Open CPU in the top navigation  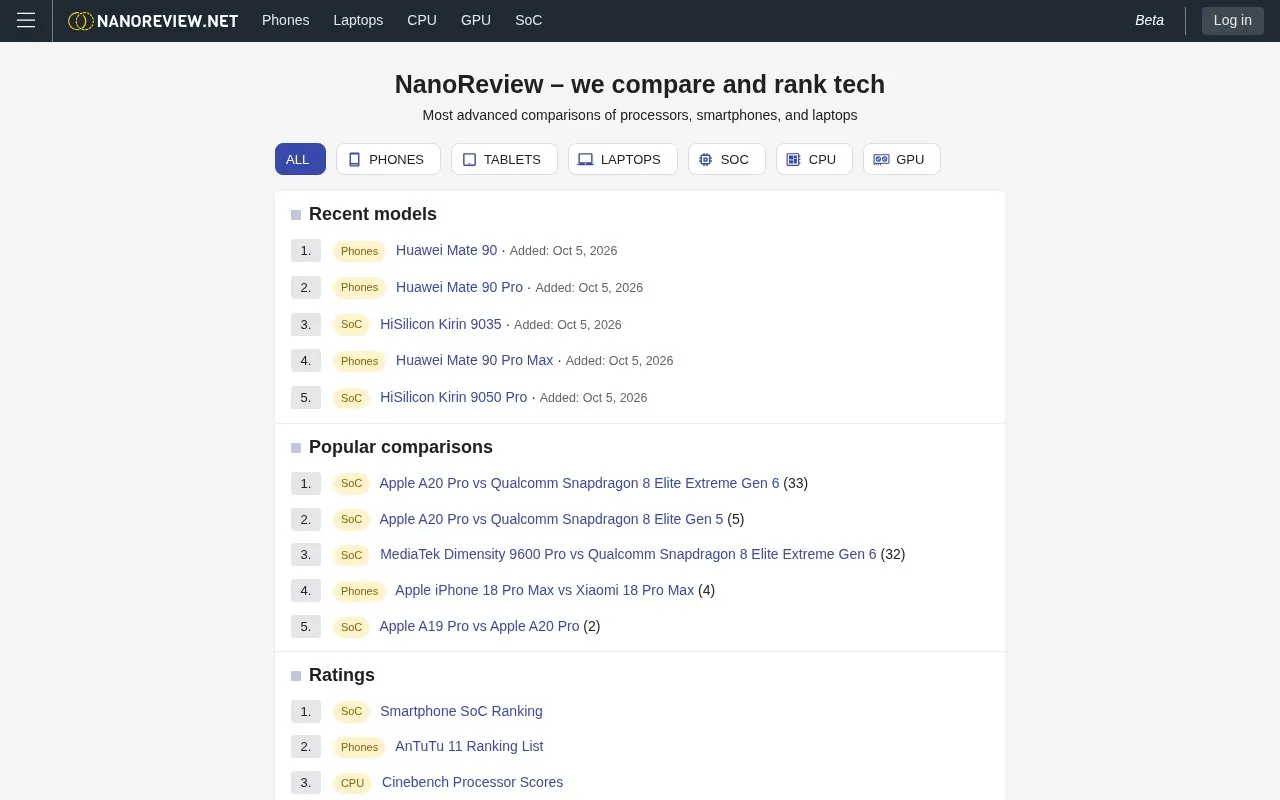[422, 20]
